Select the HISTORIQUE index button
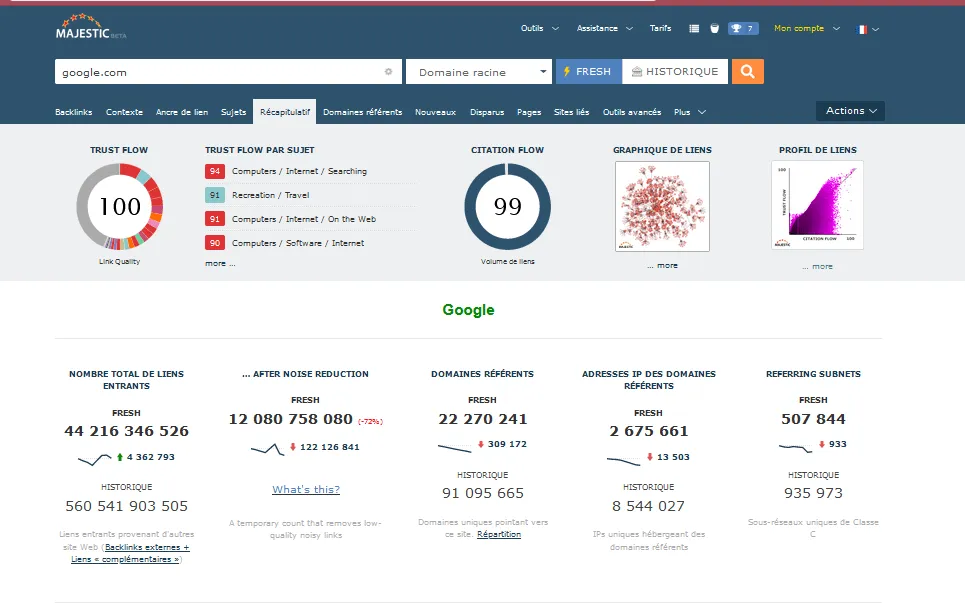965x611 pixels. coord(675,71)
